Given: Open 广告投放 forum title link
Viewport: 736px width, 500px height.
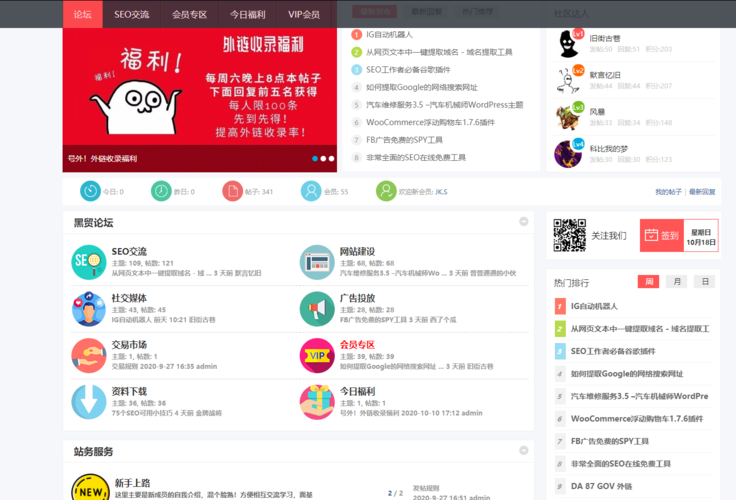Looking at the screenshot, I should 357,298.
